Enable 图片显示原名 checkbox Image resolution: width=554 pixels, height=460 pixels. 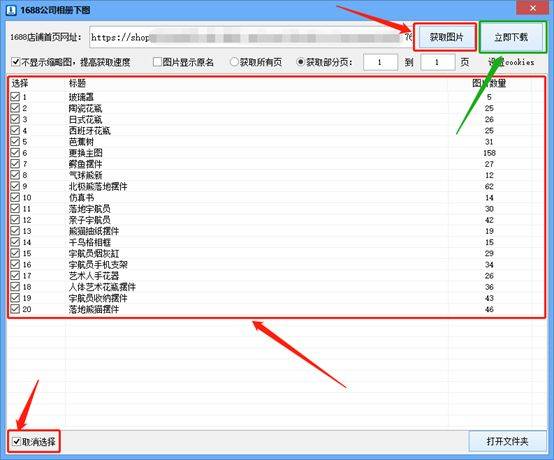[x=157, y=62]
